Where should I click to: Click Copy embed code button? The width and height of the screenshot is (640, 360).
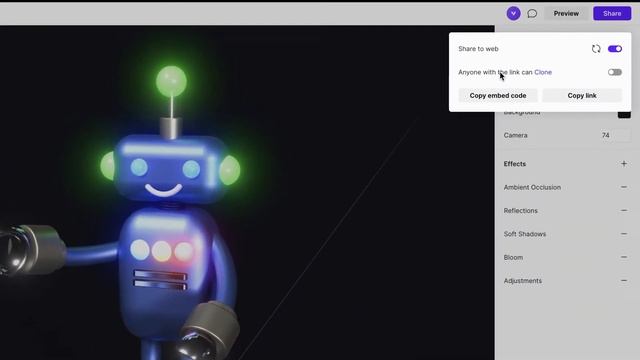(x=498, y=96)
